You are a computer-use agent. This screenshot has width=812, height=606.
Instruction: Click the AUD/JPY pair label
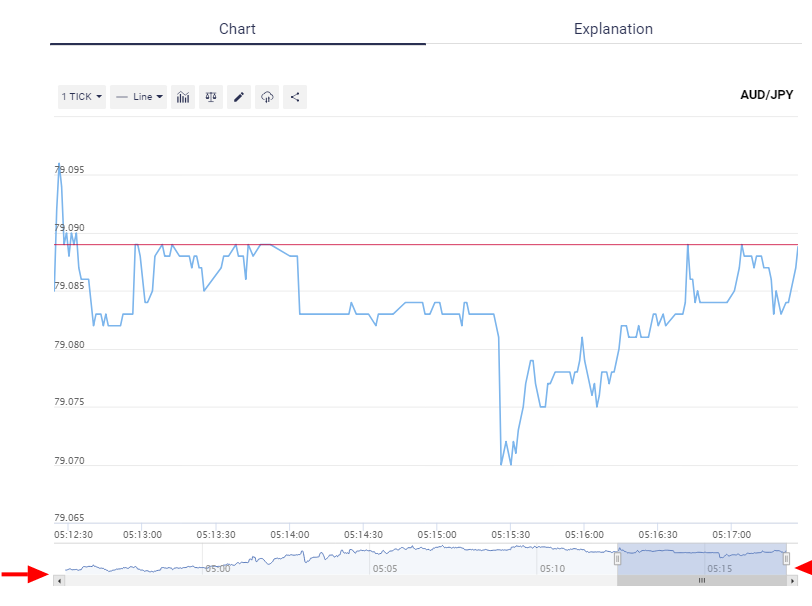pyautogui.click(x=765, y=94)
